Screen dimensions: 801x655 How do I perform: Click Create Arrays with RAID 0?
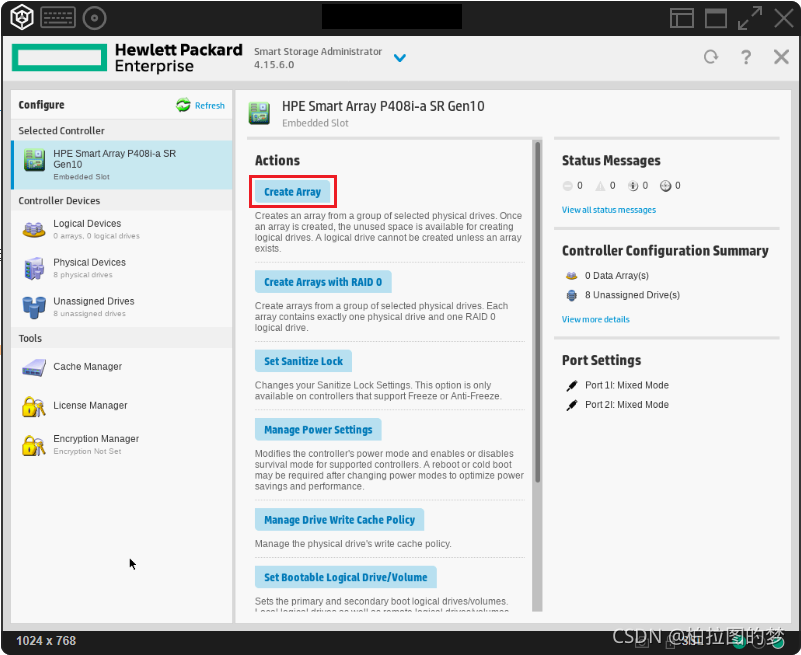click(x=323, y=282)
